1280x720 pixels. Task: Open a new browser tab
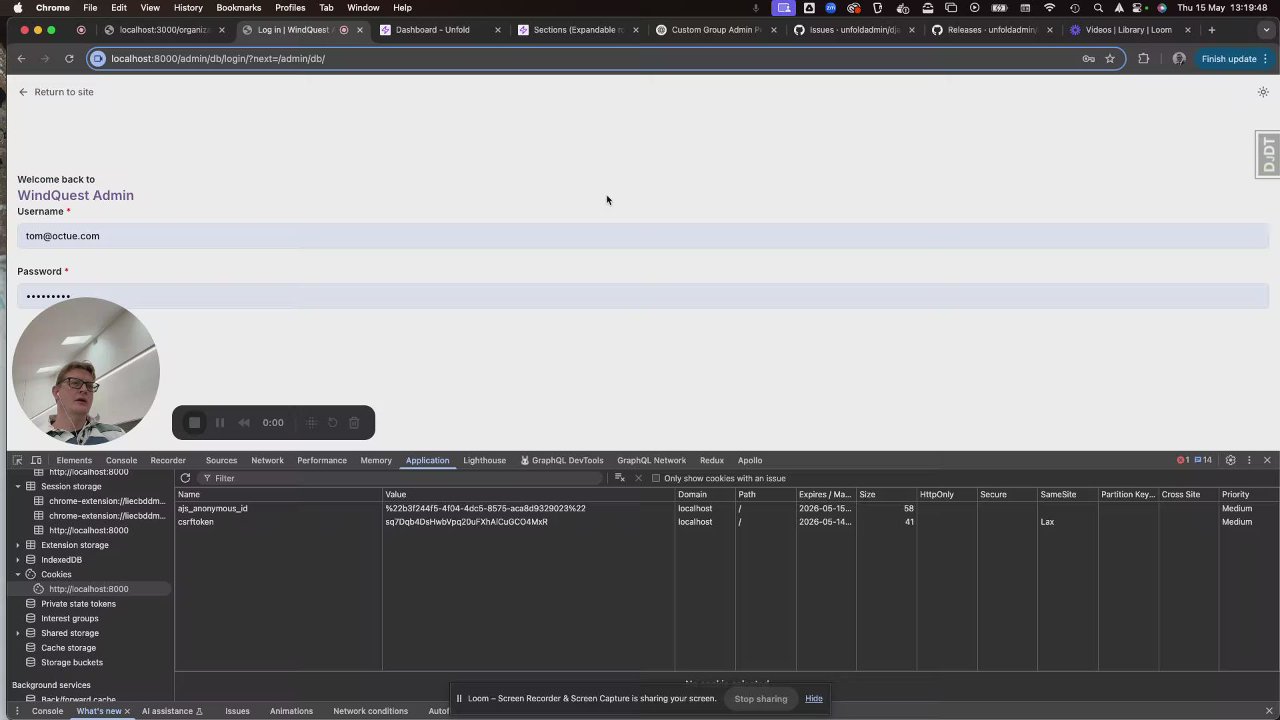click(x=1212, y=30)
